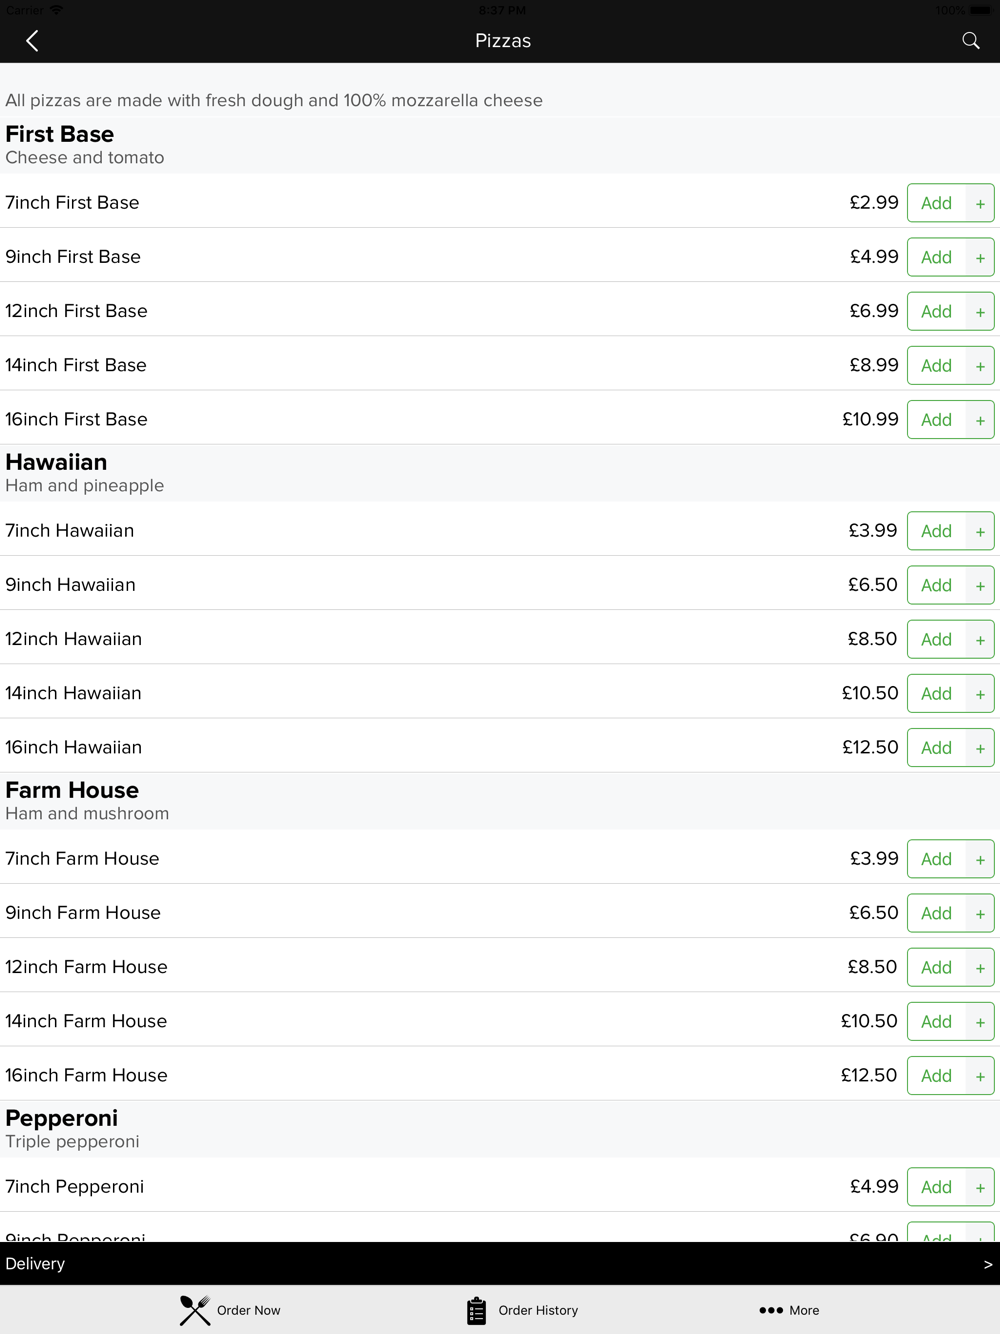The image size is (1000, 1334).
Task: Select the 14inch Farm House item name
Action: [x=86, y=1021]
